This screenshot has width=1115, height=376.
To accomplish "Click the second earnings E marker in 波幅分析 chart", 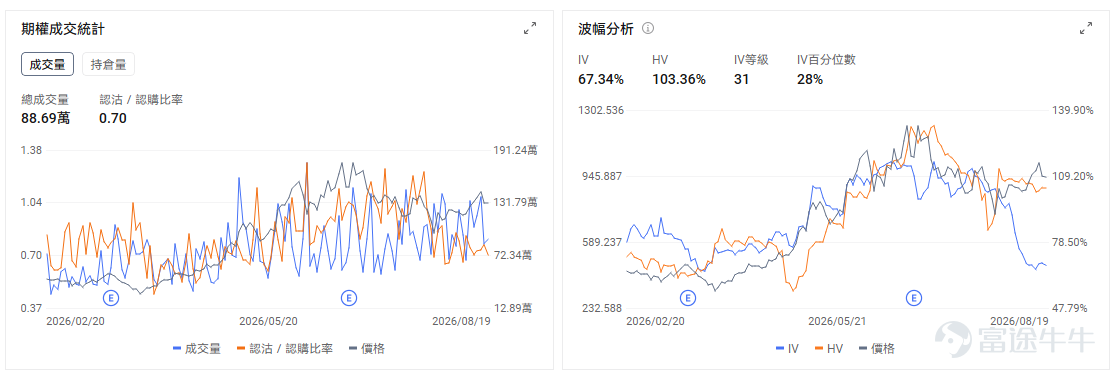I will tap(914, 297).
